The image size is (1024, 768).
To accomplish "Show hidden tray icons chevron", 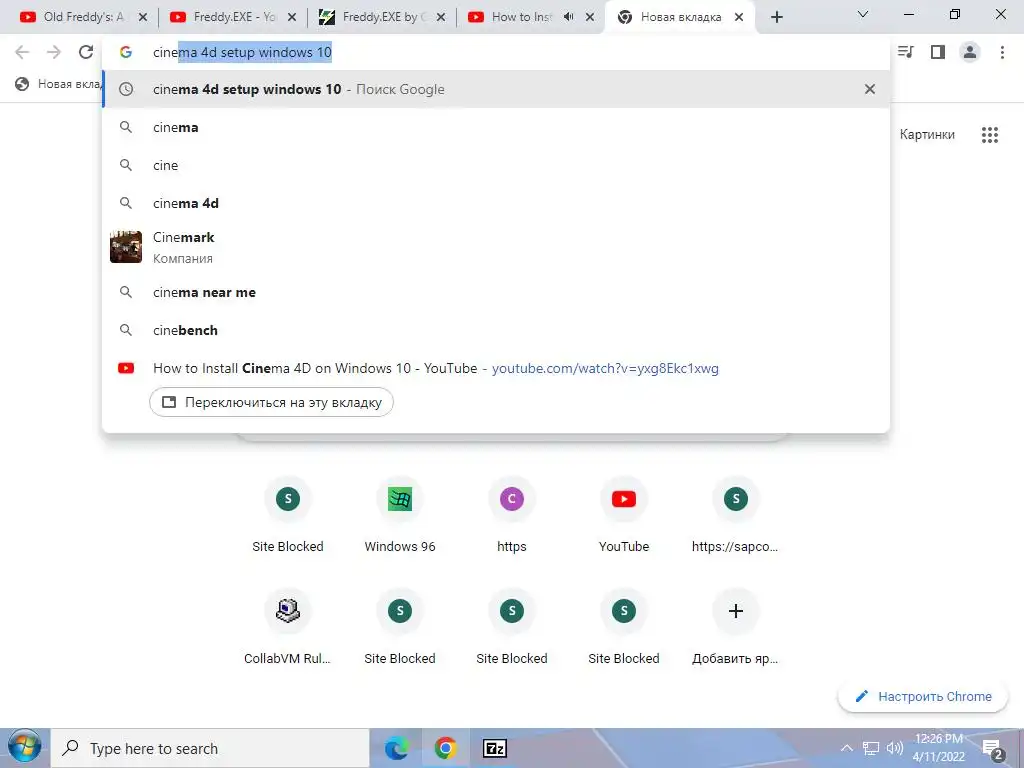I will 846,748.
